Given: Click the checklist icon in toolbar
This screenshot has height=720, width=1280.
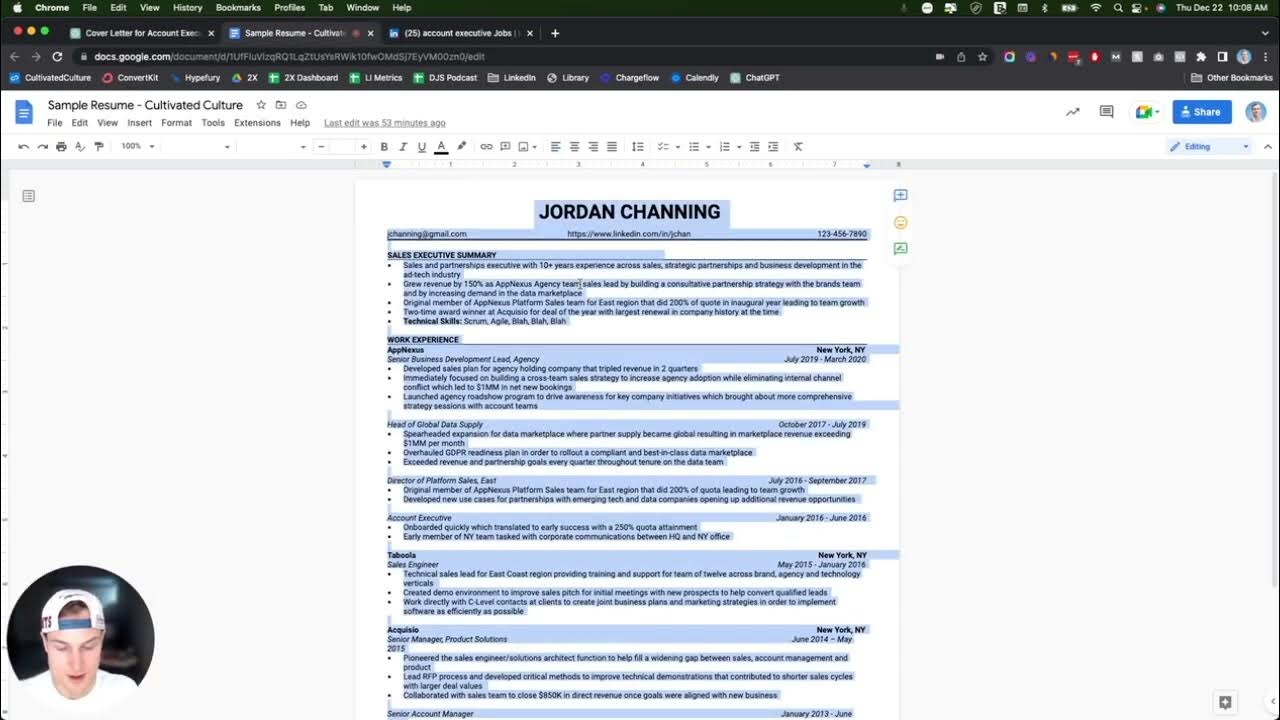Looking at the screenshot, I should click(662, 147).
